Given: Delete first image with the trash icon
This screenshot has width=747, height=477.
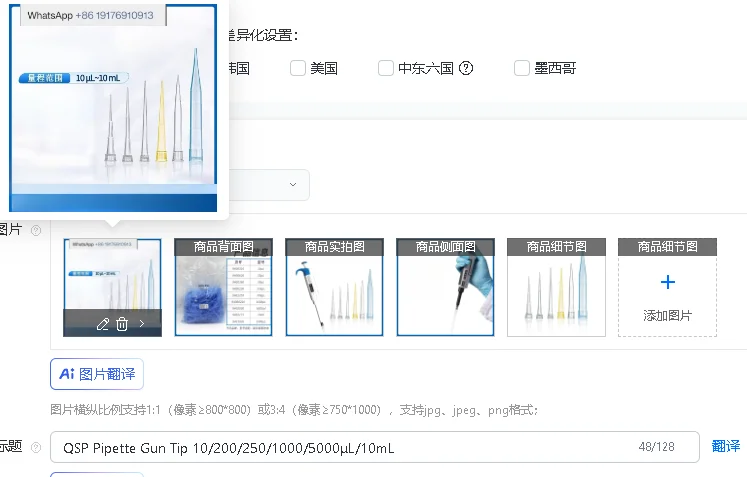Looking at the screenshot, I should point(122,325).
